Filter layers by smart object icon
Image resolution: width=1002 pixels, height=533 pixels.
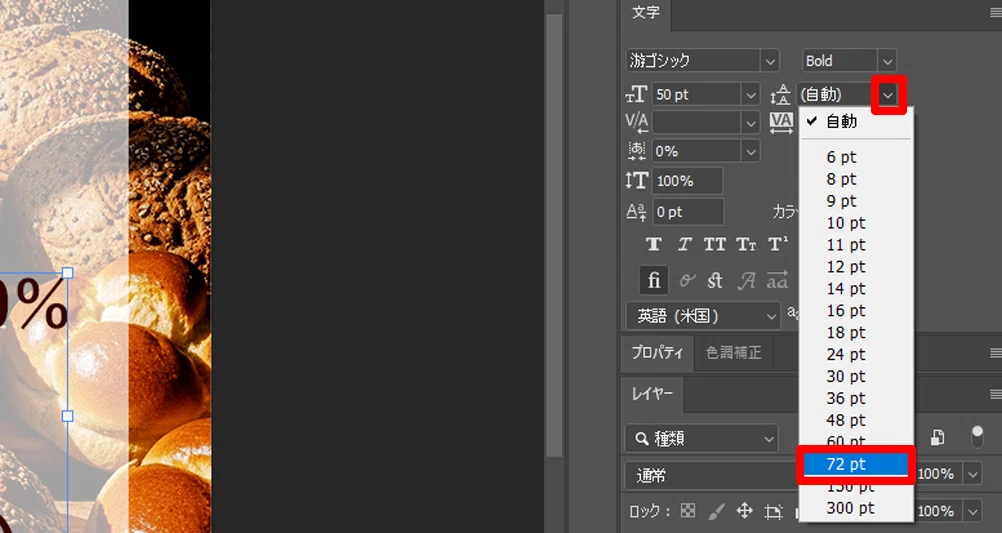pyautogui.click(x=937, y=438)
